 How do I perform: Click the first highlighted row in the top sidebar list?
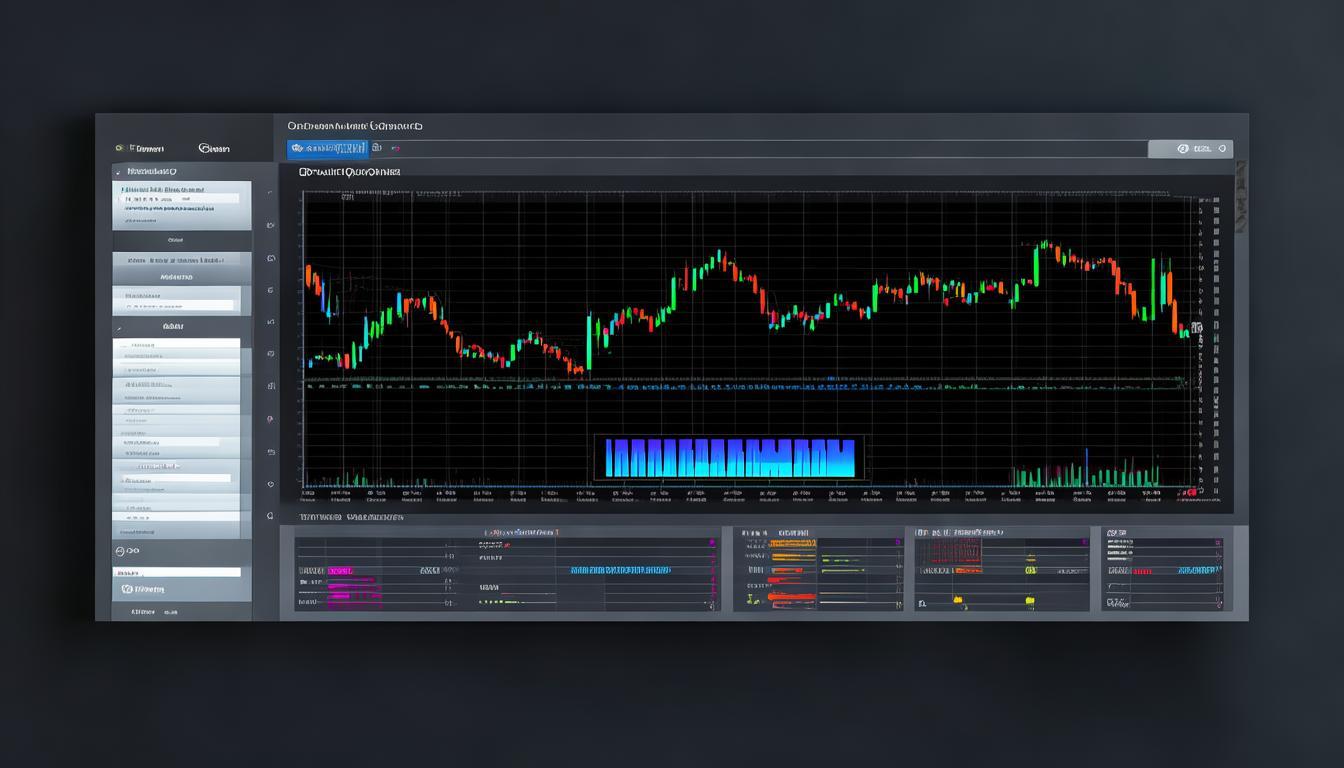[x=180, y=198]
